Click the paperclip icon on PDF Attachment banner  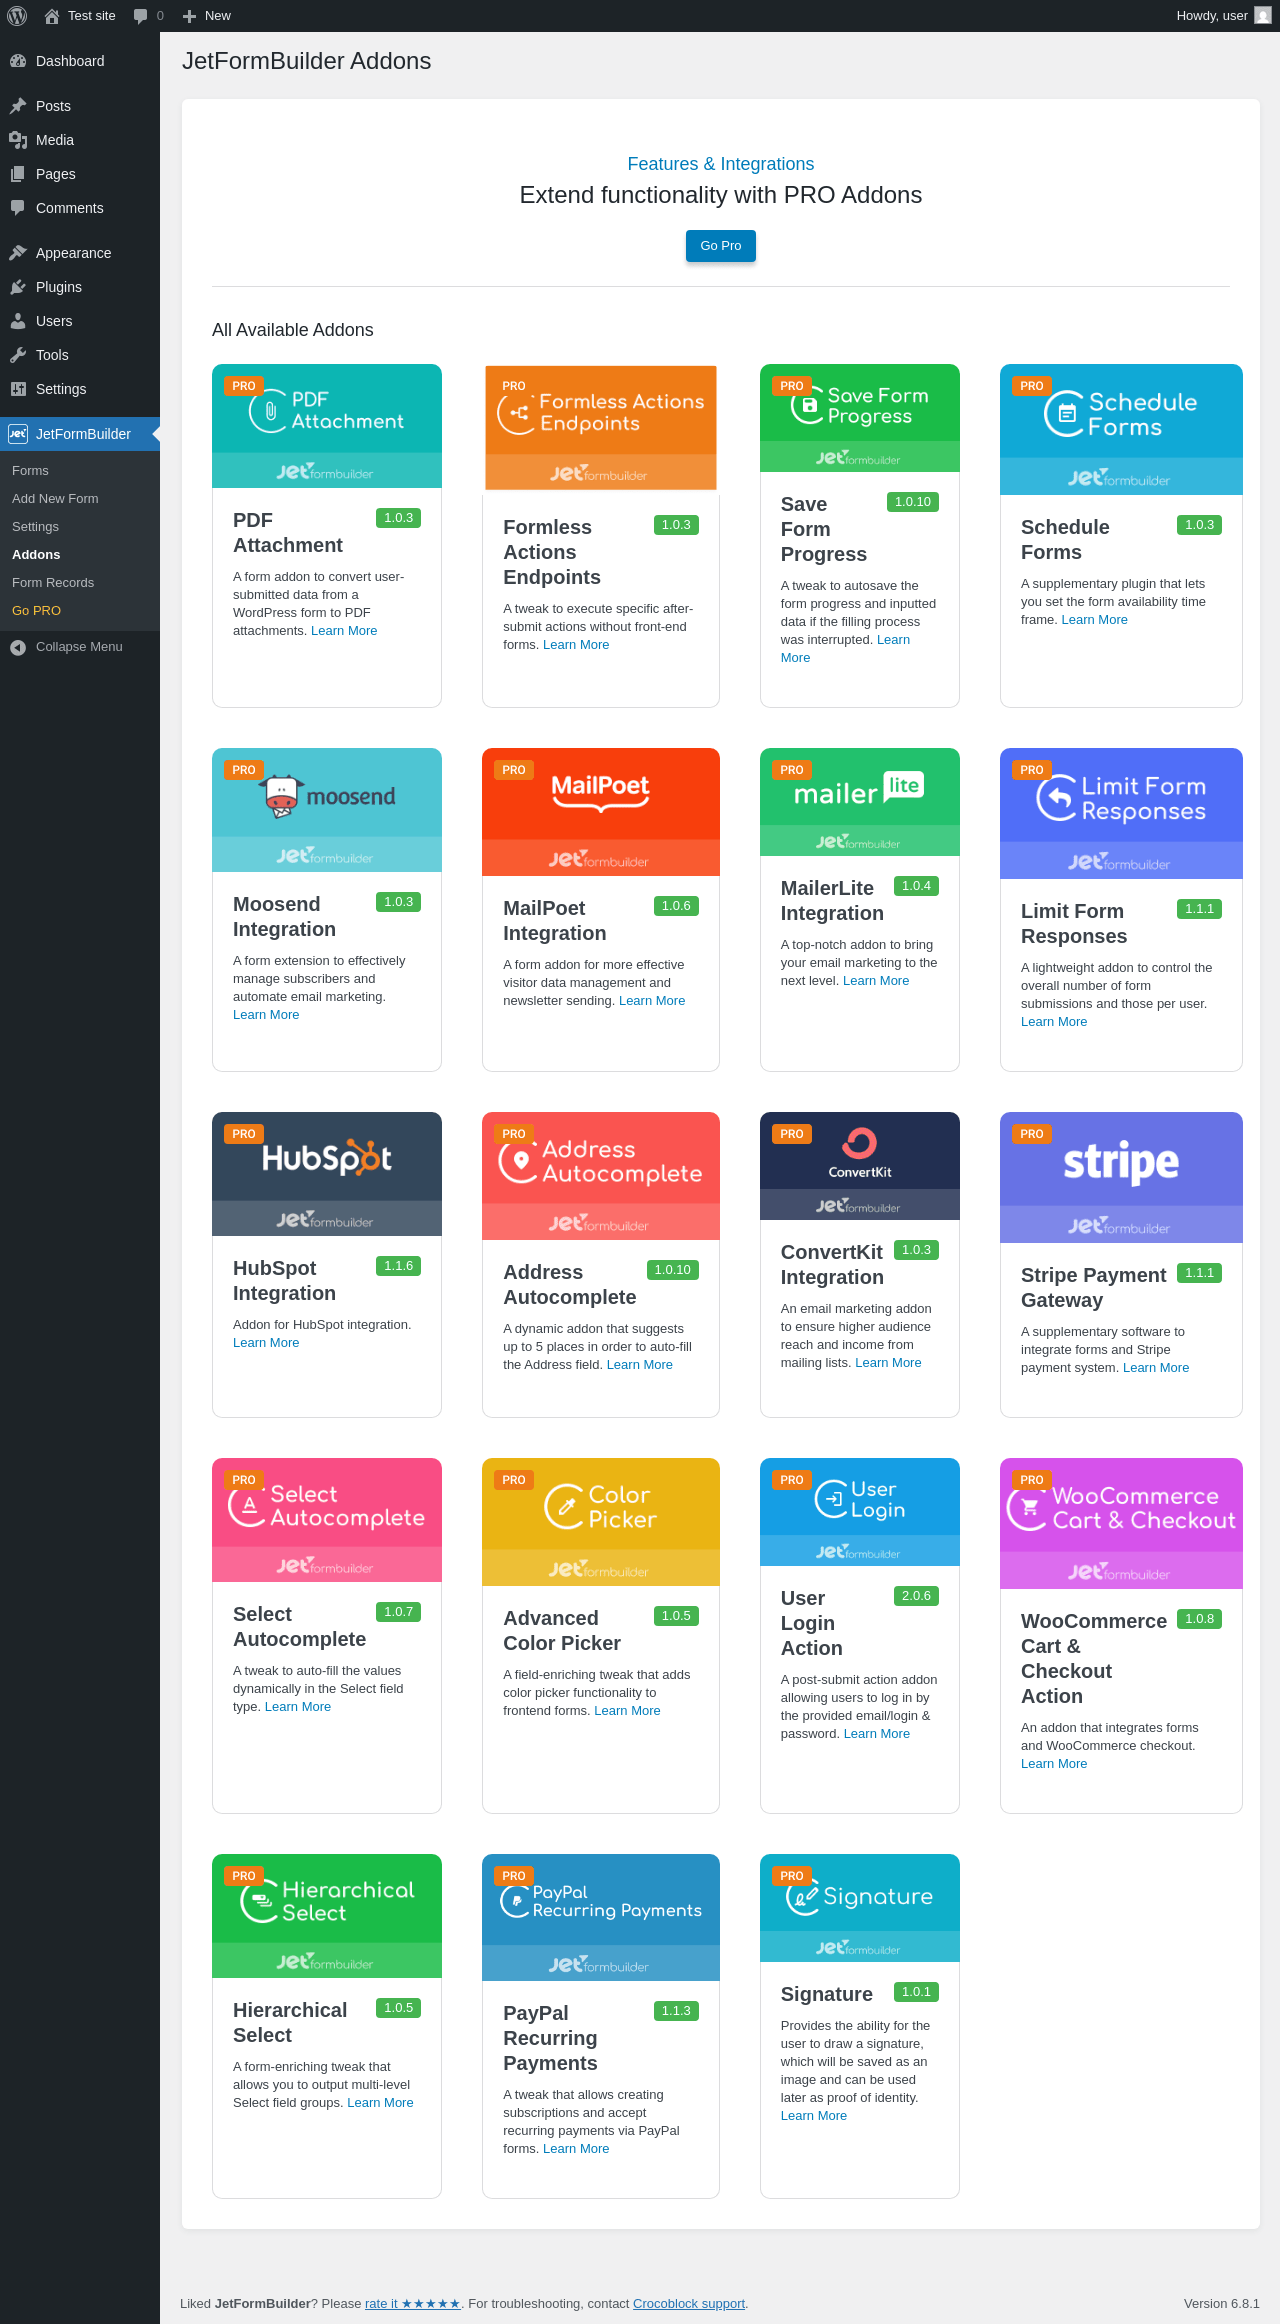tap(269, 411)
